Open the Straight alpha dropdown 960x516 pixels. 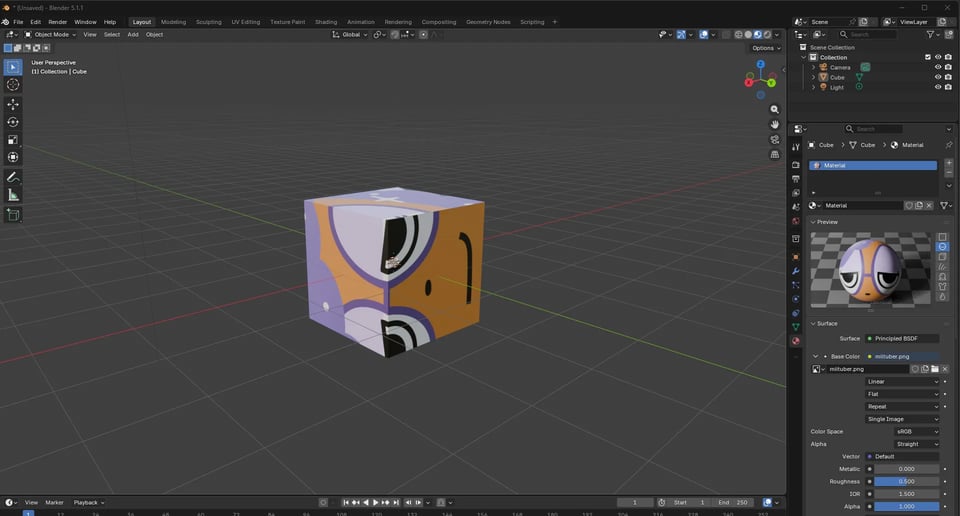pos(917,444)
